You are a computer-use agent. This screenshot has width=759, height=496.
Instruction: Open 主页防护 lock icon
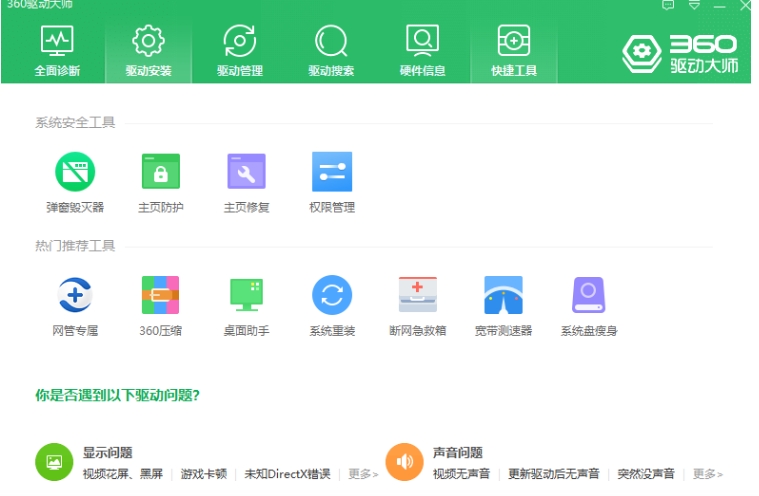click(161, 171)
